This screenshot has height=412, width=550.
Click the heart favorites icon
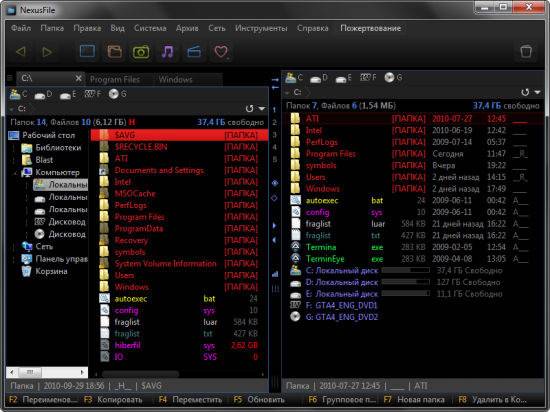click(221, 52)
